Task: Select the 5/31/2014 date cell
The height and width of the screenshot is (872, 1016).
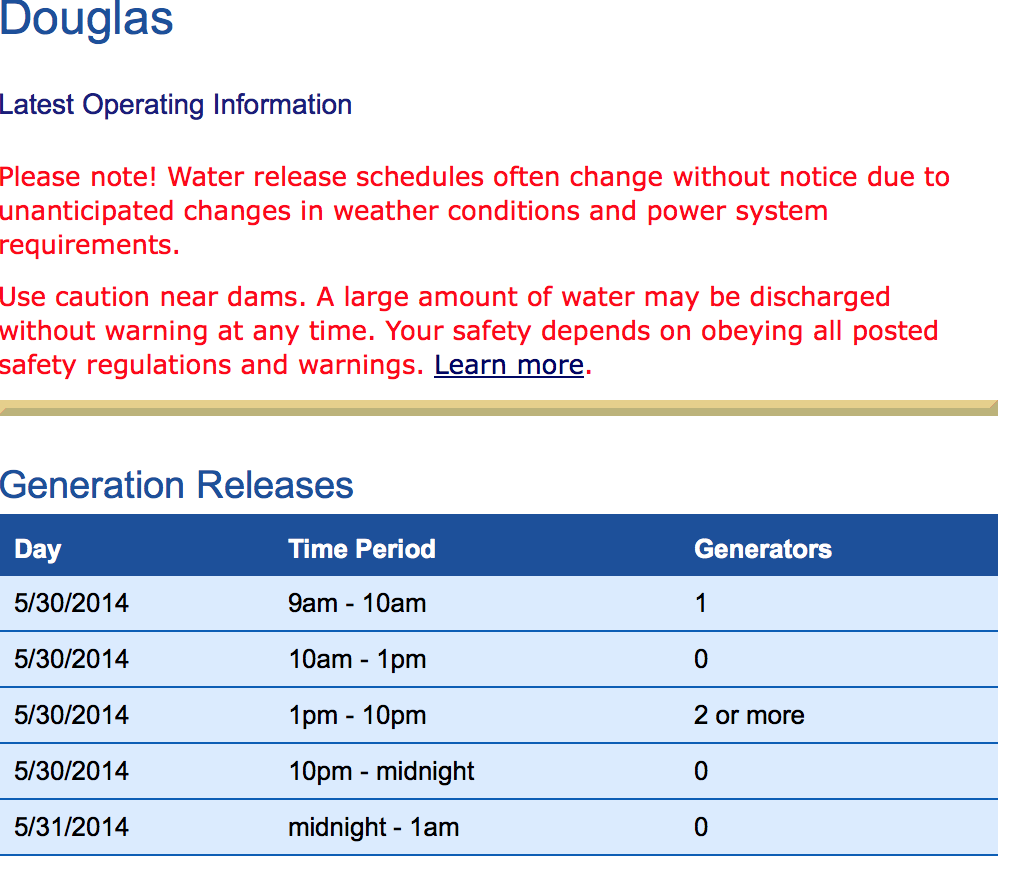Action: click(72, 827)
